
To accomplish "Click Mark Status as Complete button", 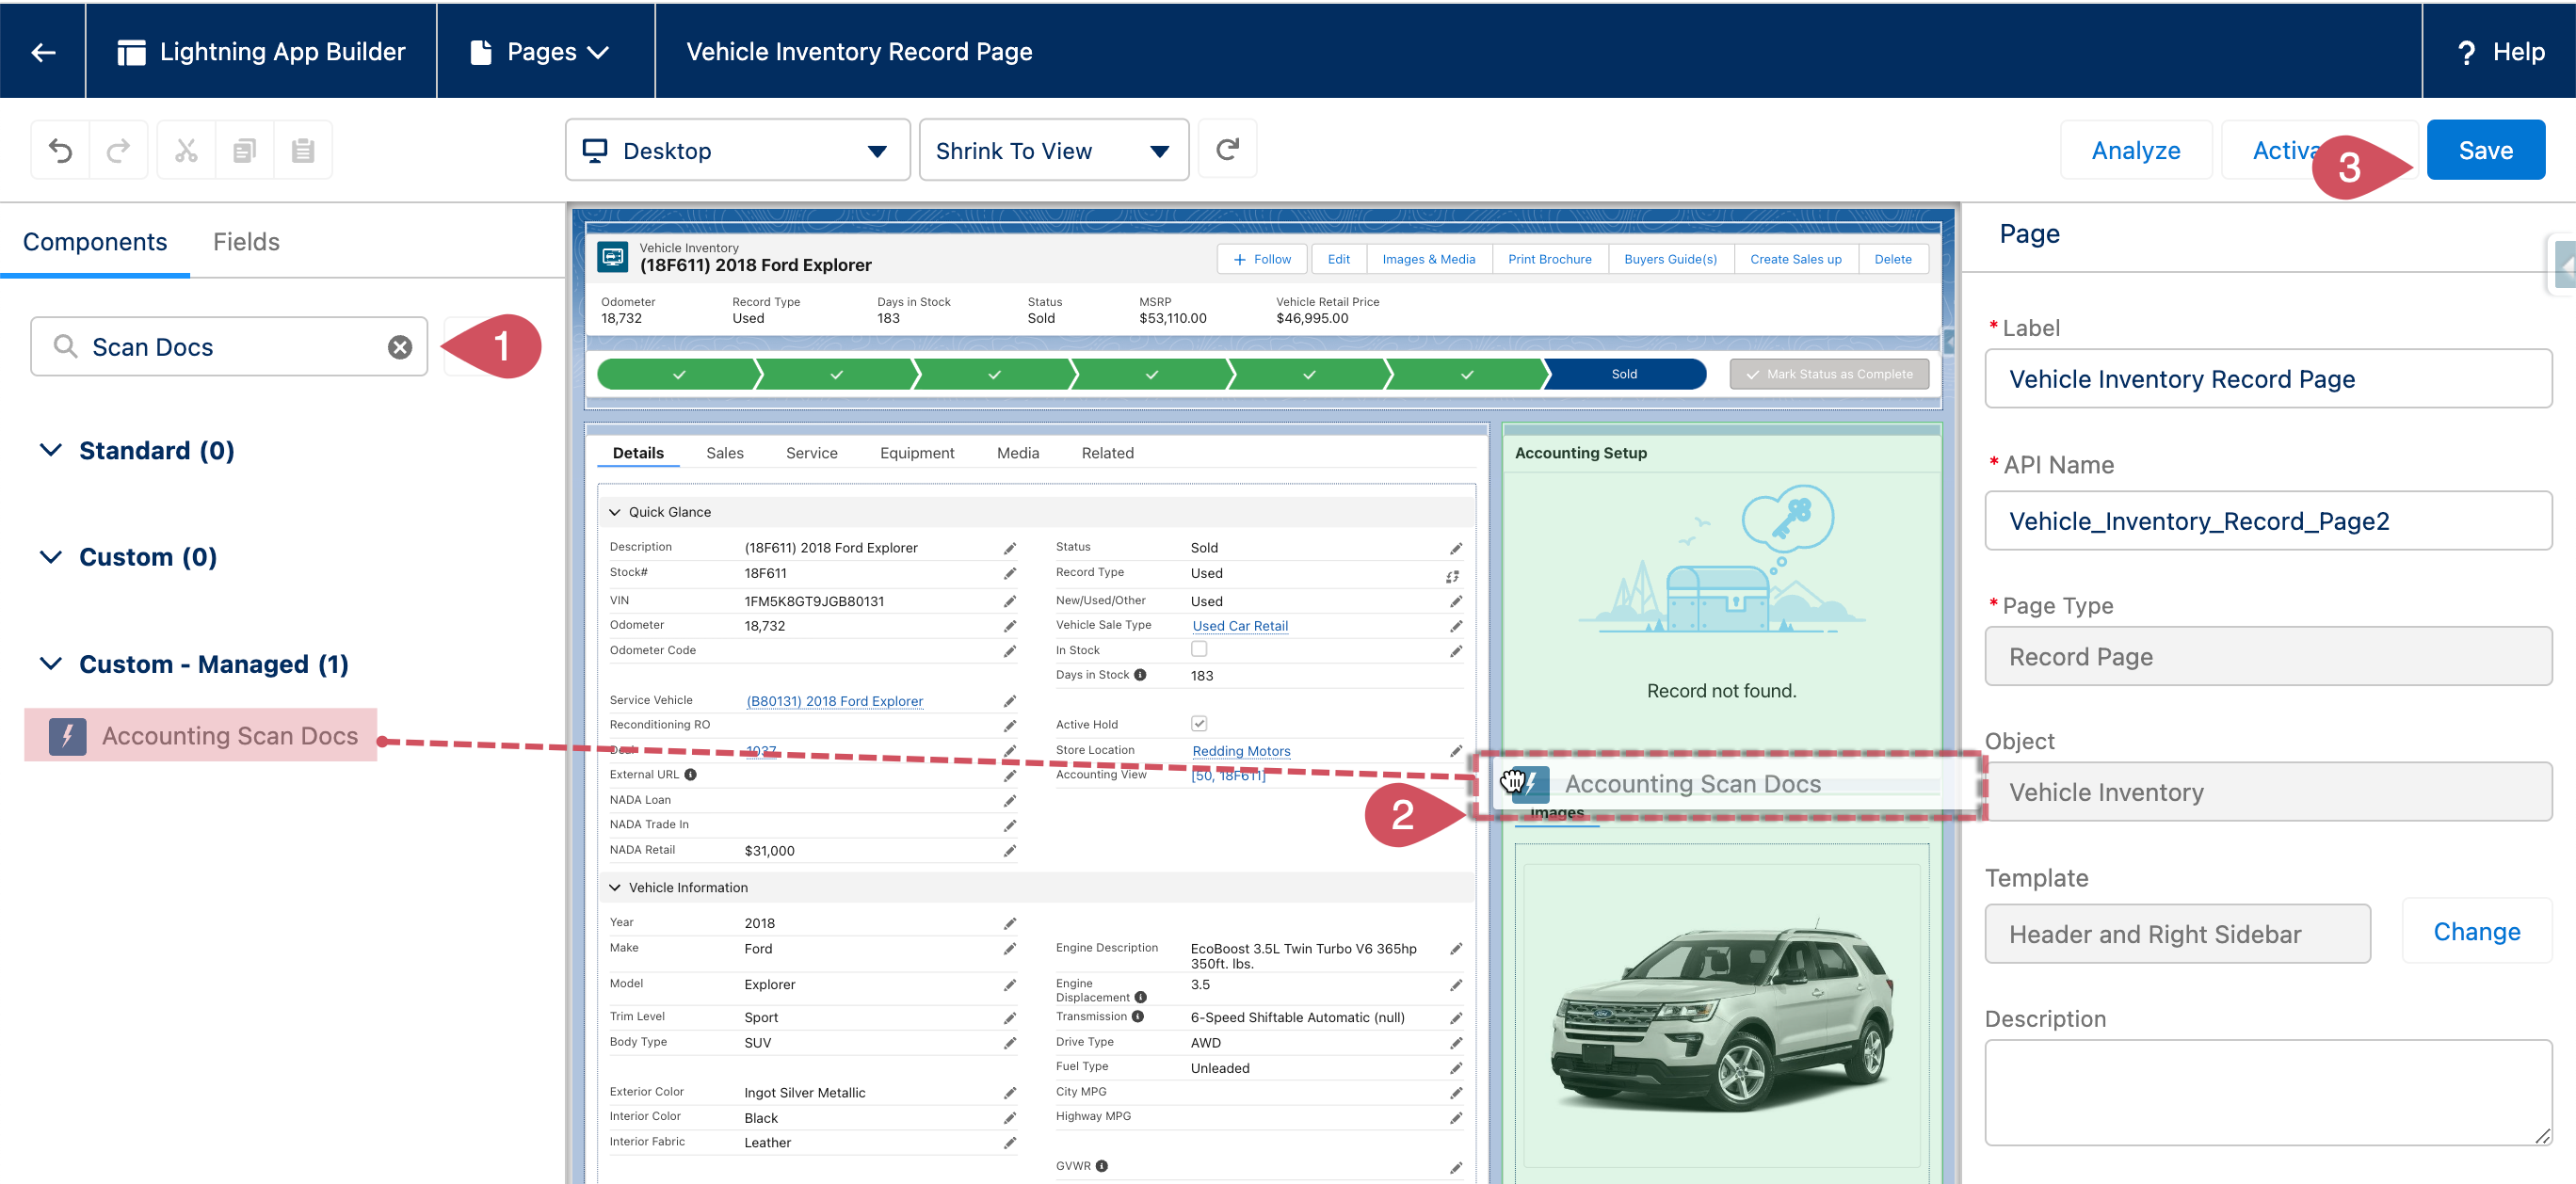I will 1829,374.
